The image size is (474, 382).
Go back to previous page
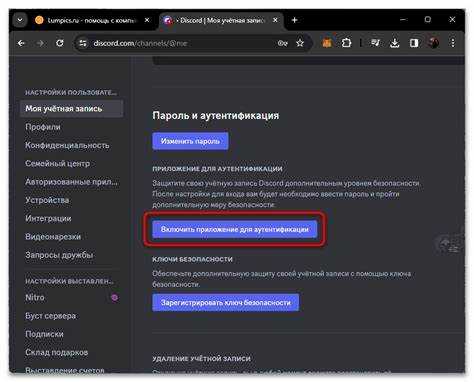pos(21,43)
